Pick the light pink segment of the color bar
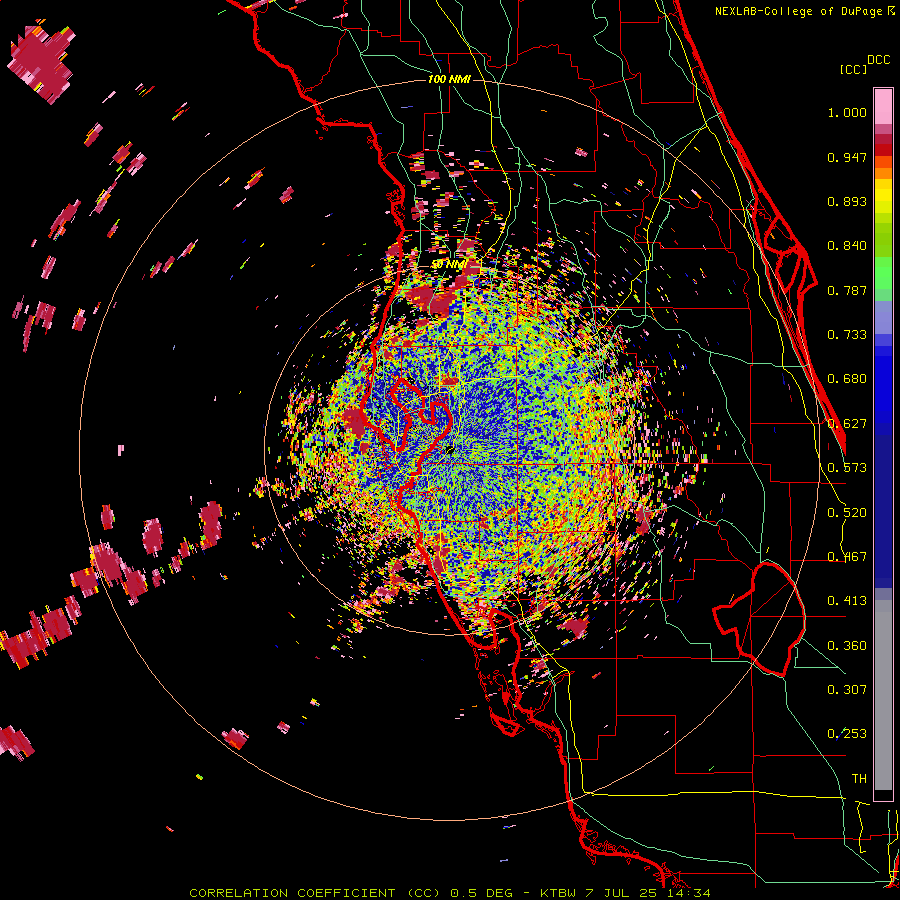The height and width of the screenshot is (900, 900). tap(883, 107)
